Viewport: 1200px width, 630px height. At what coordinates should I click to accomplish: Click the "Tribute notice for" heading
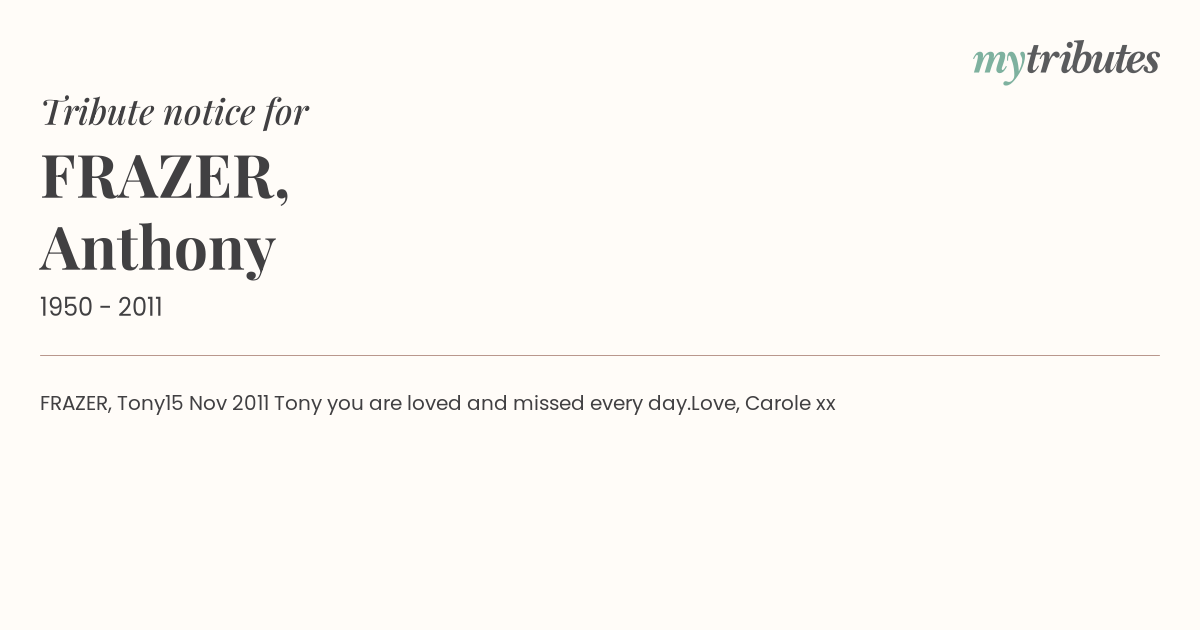click(x=174, y=112)
